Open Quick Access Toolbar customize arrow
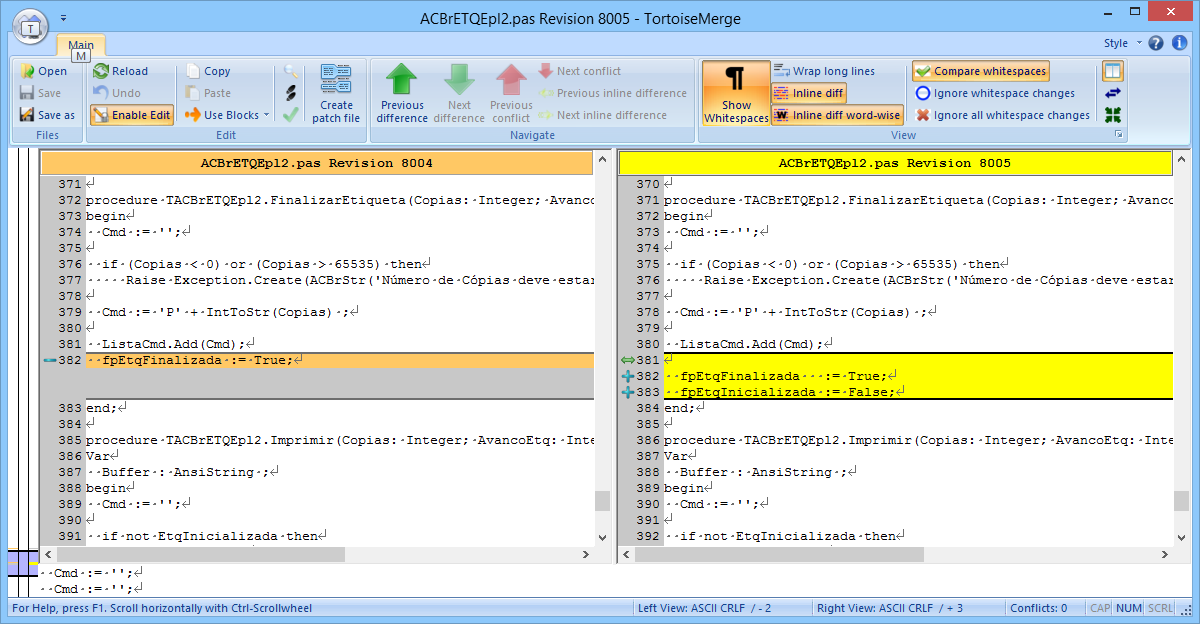 point(64,17)
